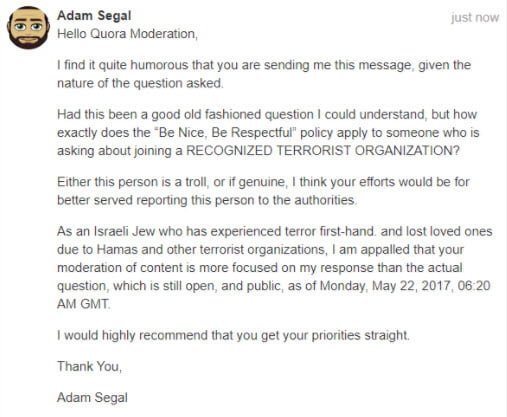
Task: Click the words 'nature of the question asked'
Action: [x=140, y=83]
